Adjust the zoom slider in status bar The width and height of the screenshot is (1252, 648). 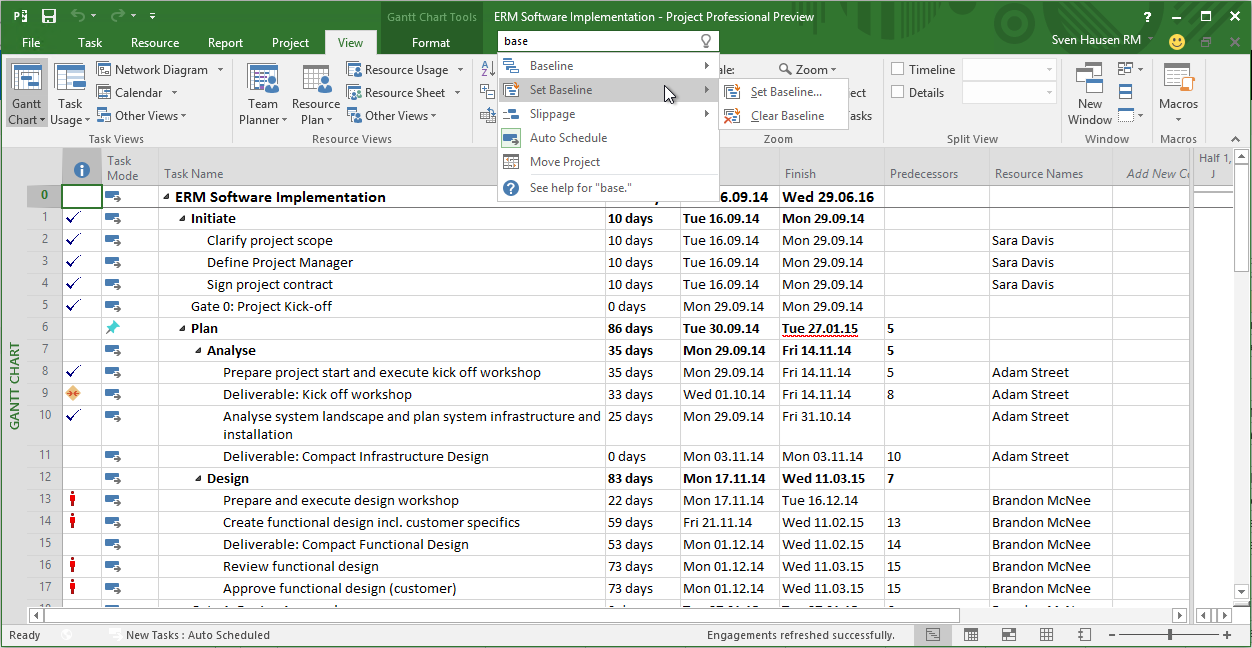(x=1168, y=634)
